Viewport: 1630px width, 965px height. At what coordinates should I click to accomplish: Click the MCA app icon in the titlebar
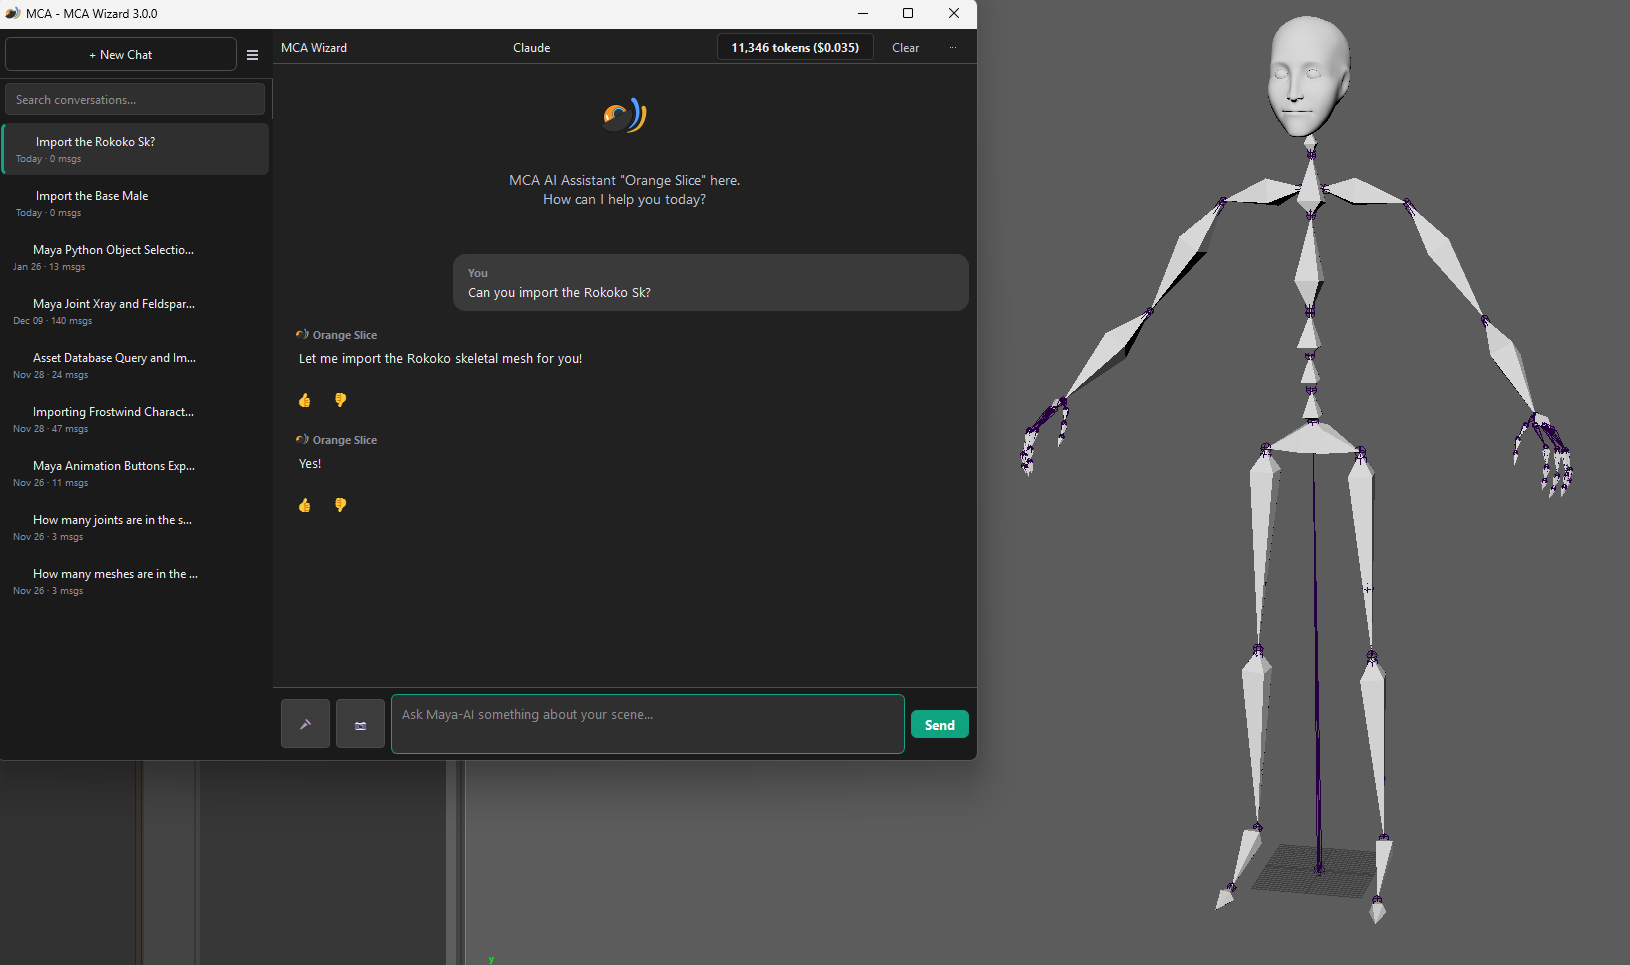pos(13,13)
